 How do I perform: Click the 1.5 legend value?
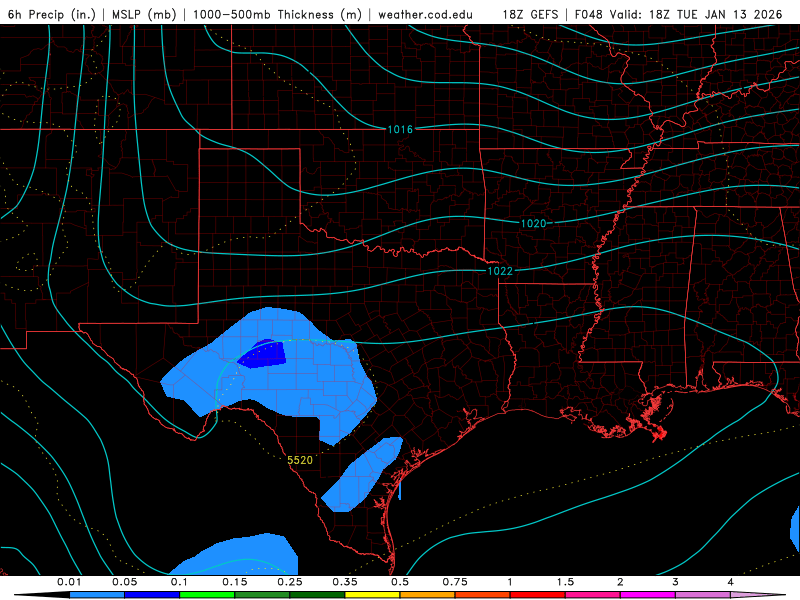click(x=565, y=582)
